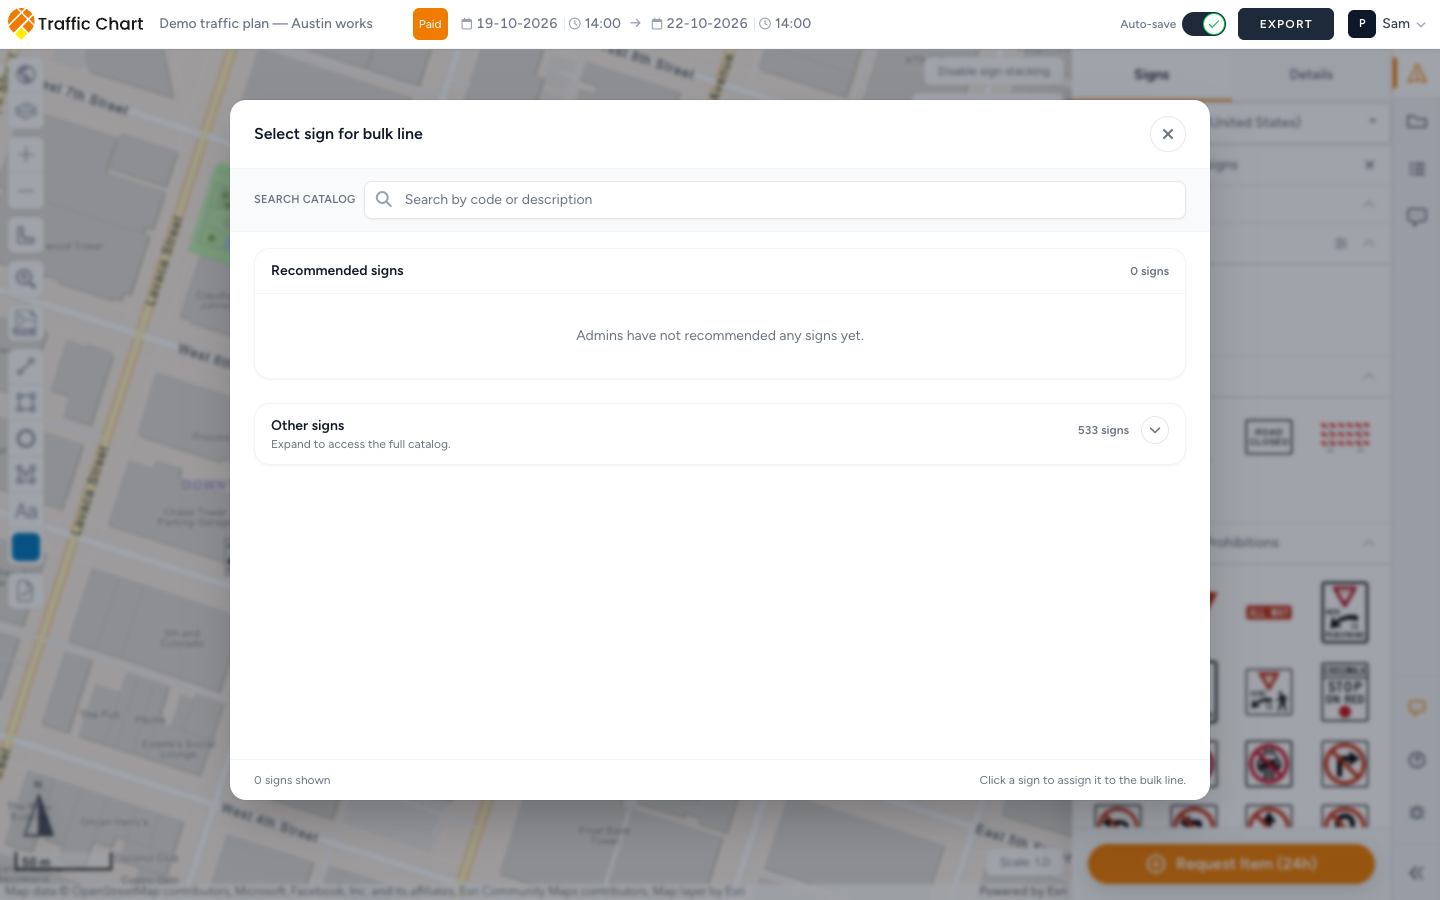This screenshot has height=900, width=1440.
Task: Toggle the Auto-save switch
Action: pyautogui.click(x=1204, y=24)
